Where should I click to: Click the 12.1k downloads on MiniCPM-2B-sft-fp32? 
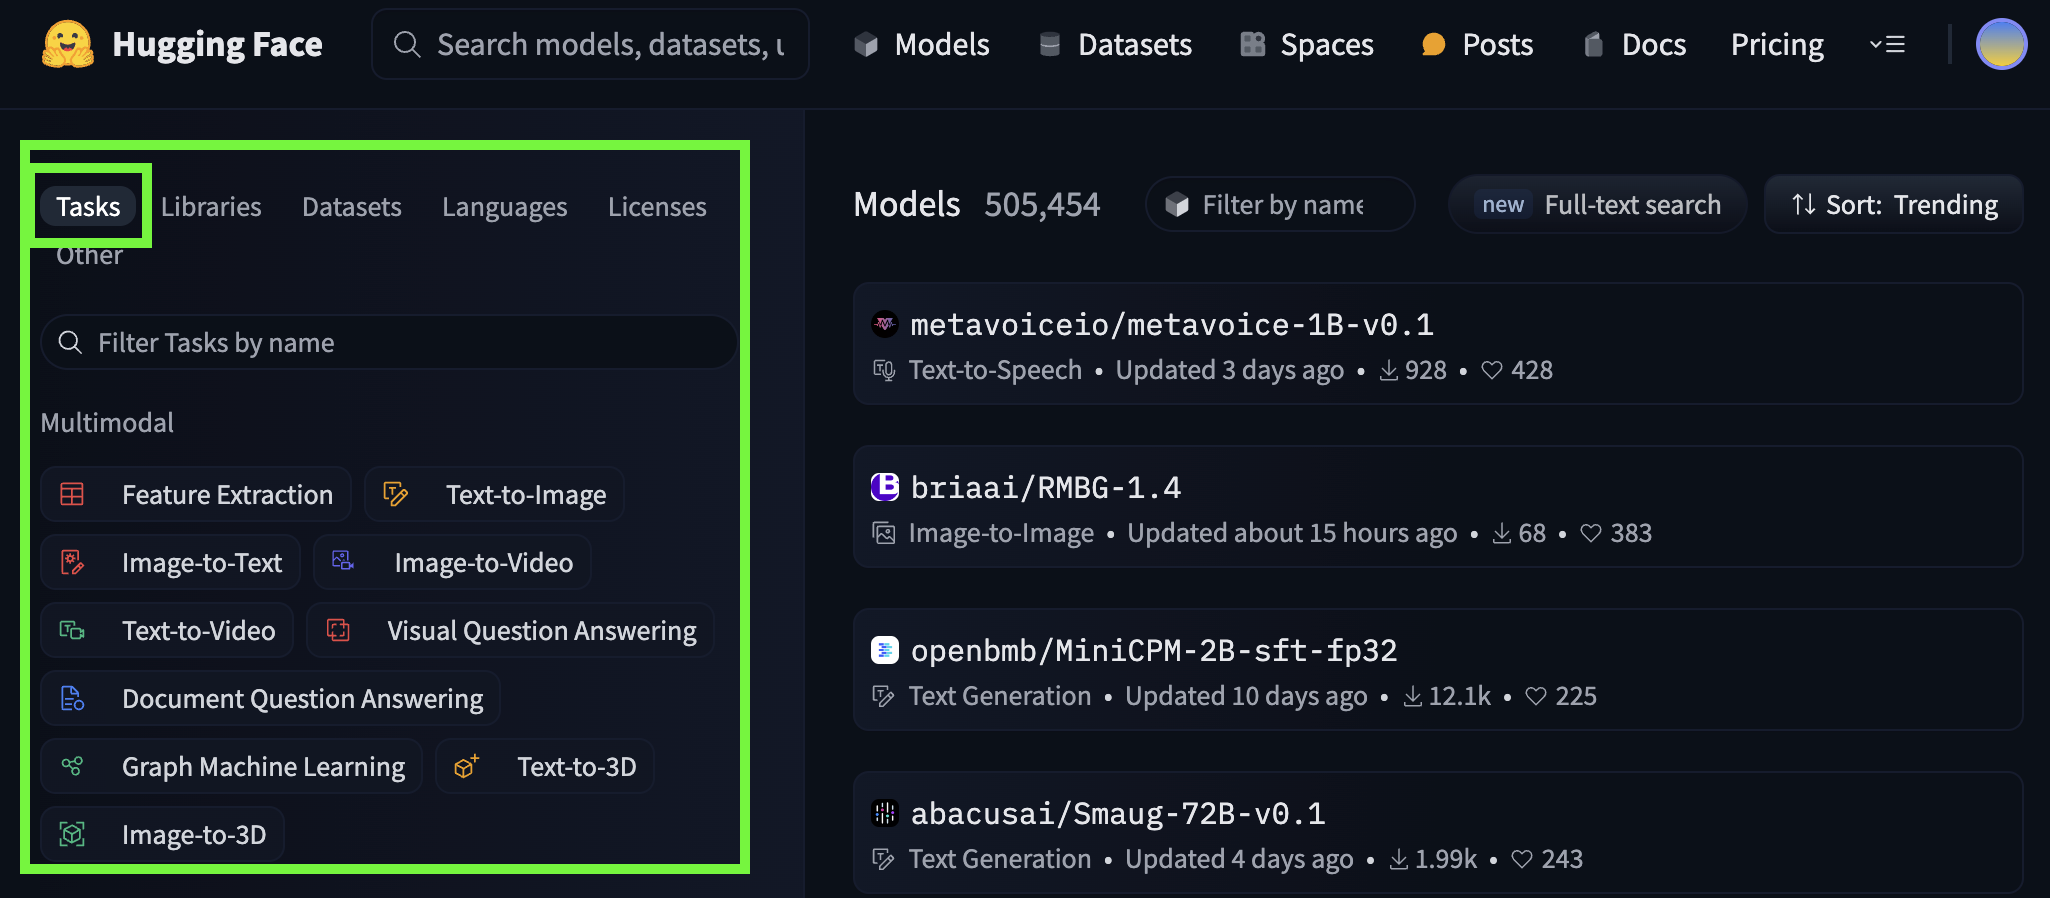[x=1447, y=696]
